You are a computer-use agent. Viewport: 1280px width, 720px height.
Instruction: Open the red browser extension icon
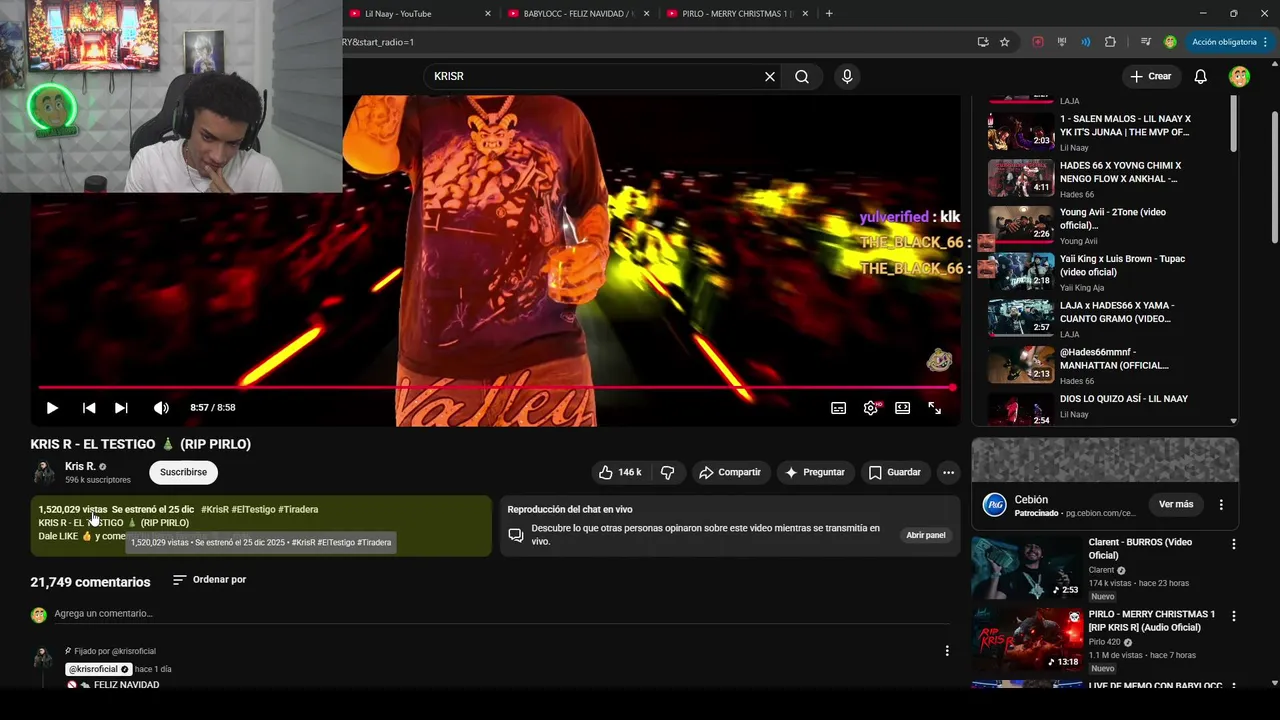point(1038,42)
